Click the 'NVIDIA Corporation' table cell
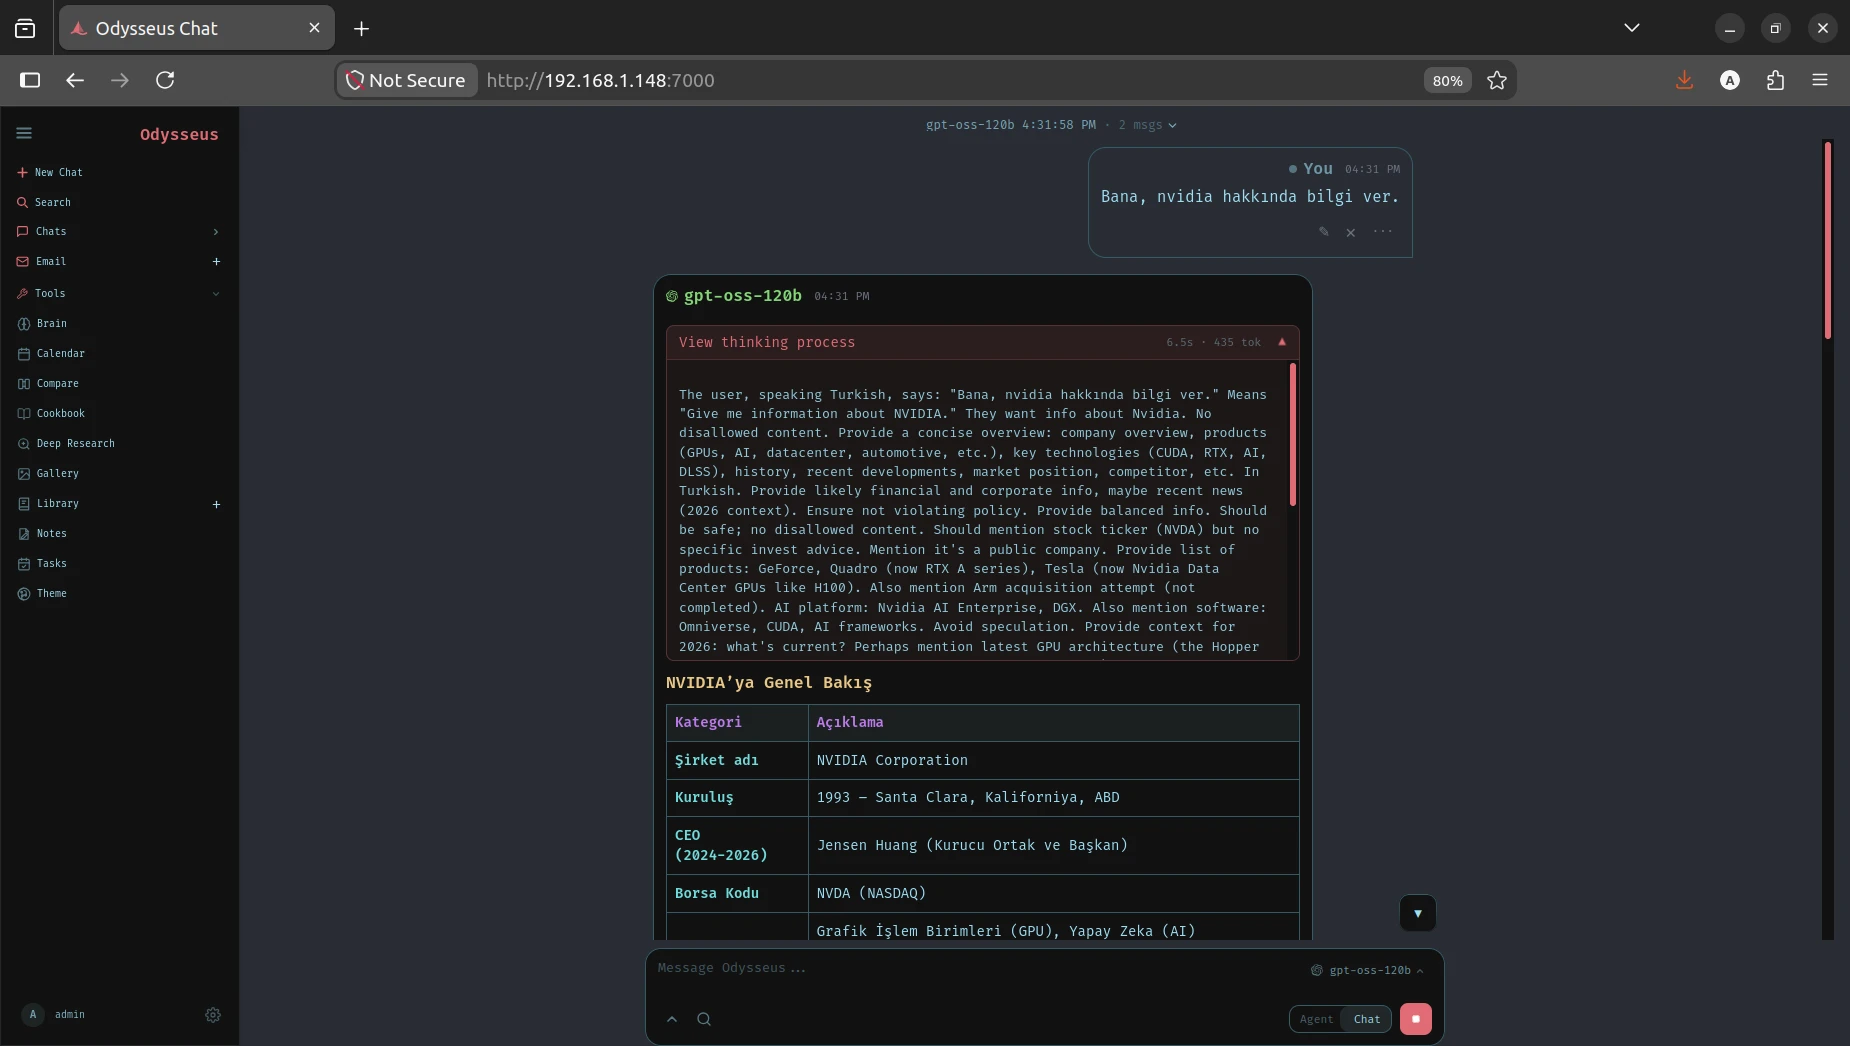This screenshot has width=1850, height=1046. tap(1053, 760)
